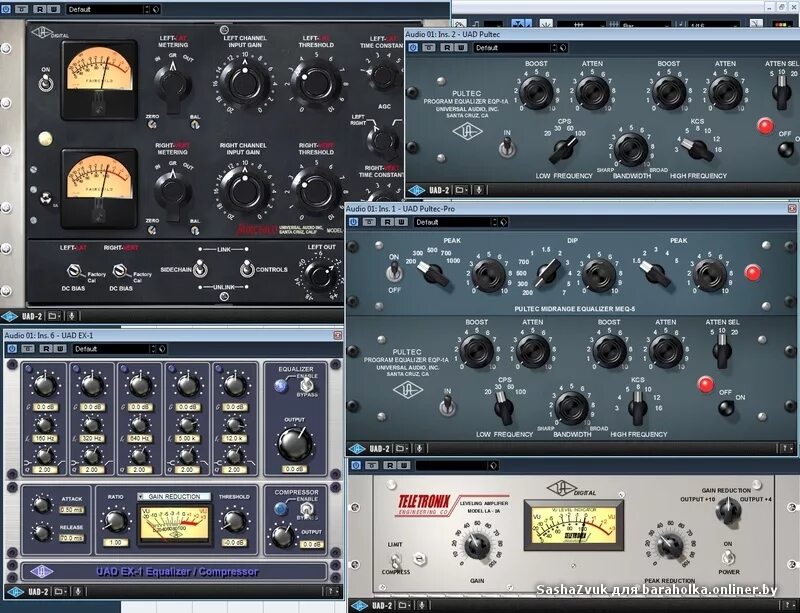The image size is (800, 613).
Task: Click the Write automation icon on Pultec-Pro toolbar
Action: click(x=404, y=221)
